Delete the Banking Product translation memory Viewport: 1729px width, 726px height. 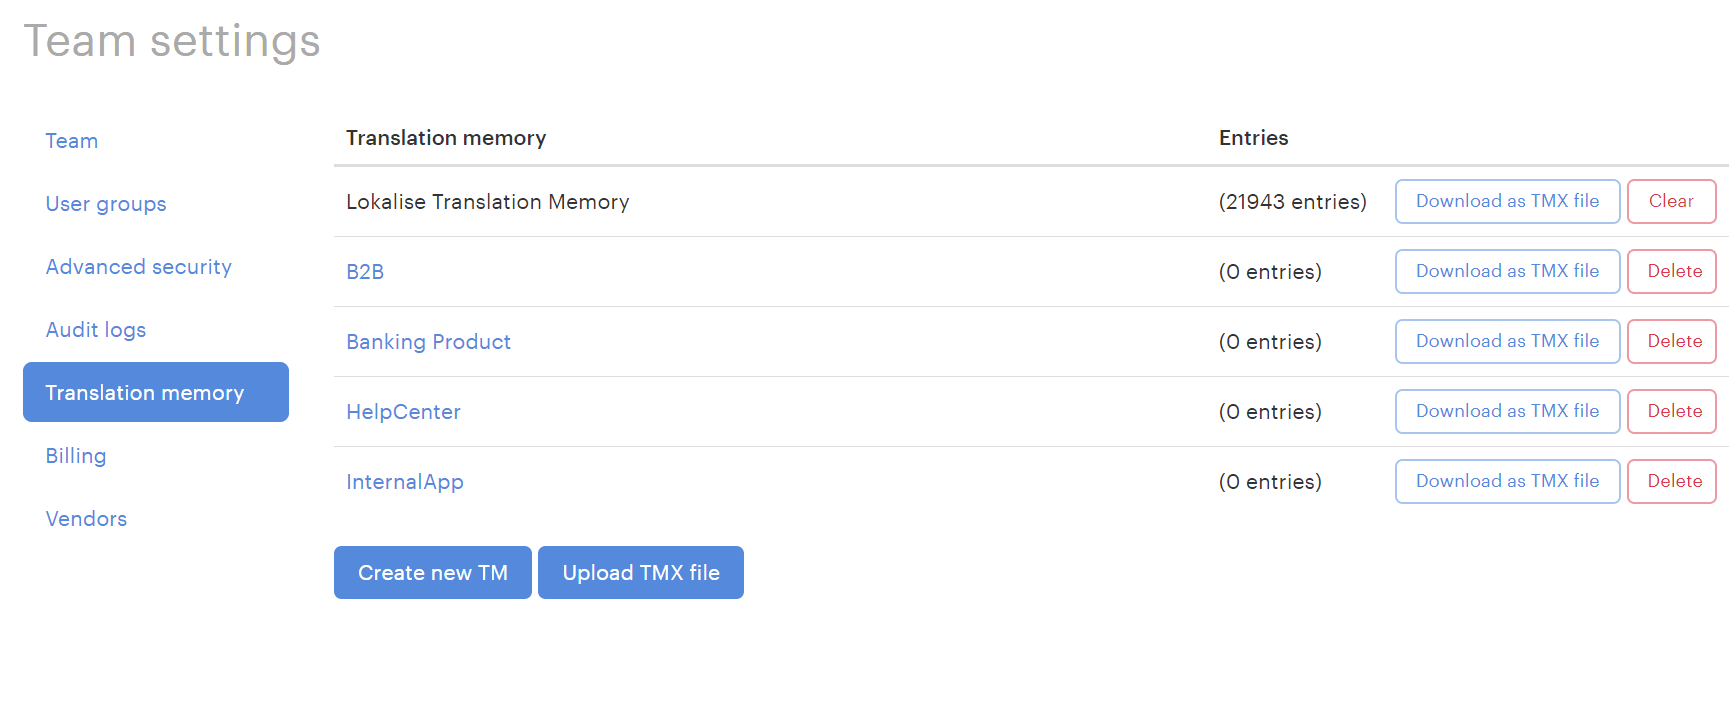pos(1674,341)
